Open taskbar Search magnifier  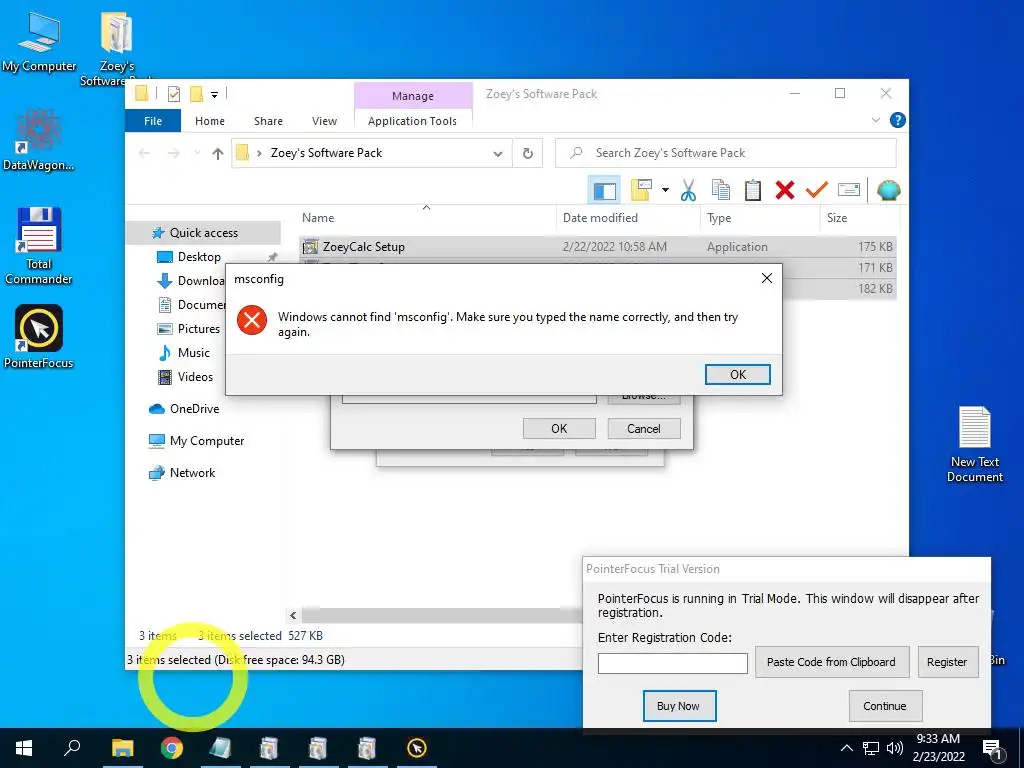click(x=72, y=747)
